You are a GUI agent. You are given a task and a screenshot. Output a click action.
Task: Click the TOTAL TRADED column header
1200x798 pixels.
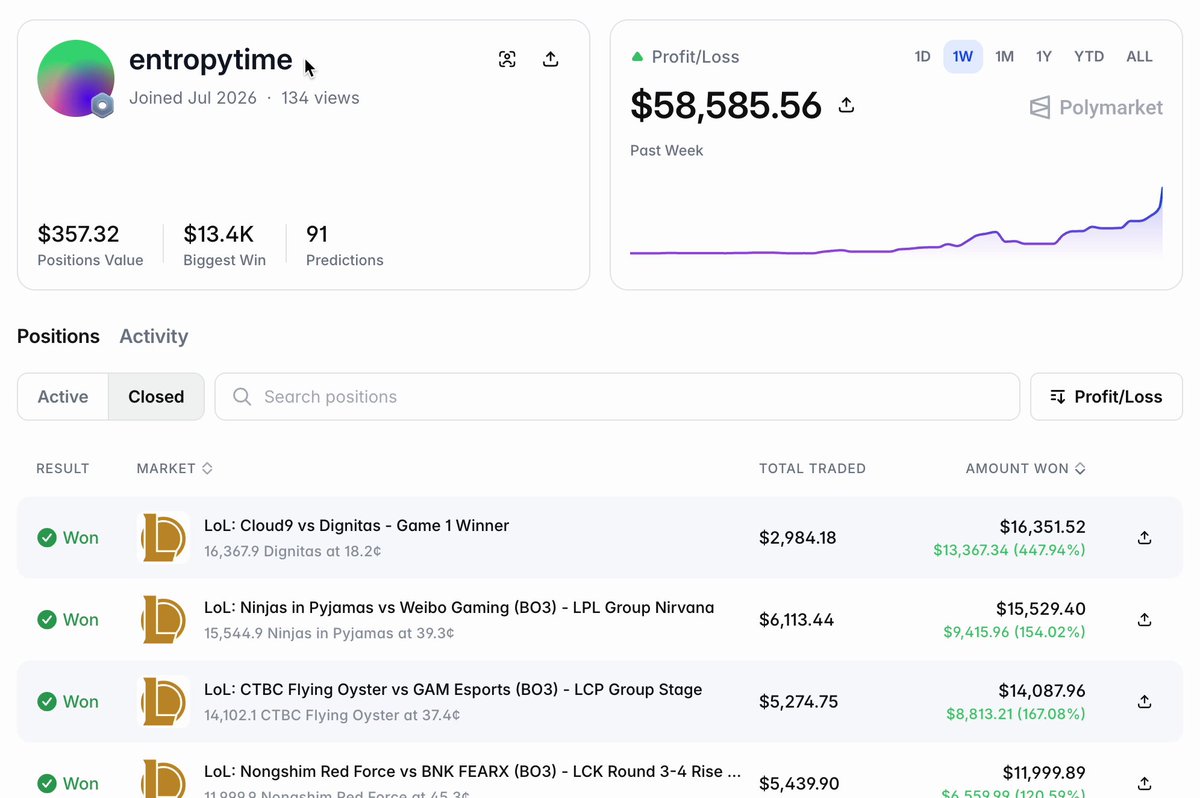[812, 468]
